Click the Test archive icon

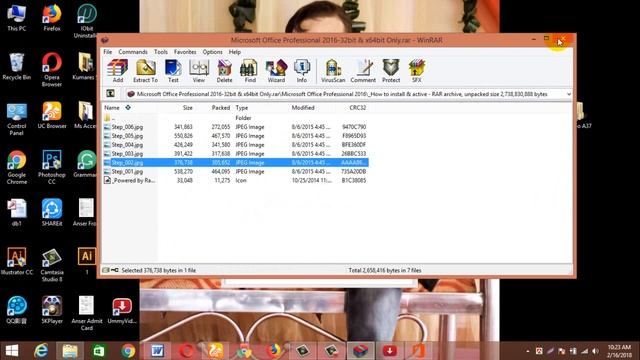coord(173,71)
